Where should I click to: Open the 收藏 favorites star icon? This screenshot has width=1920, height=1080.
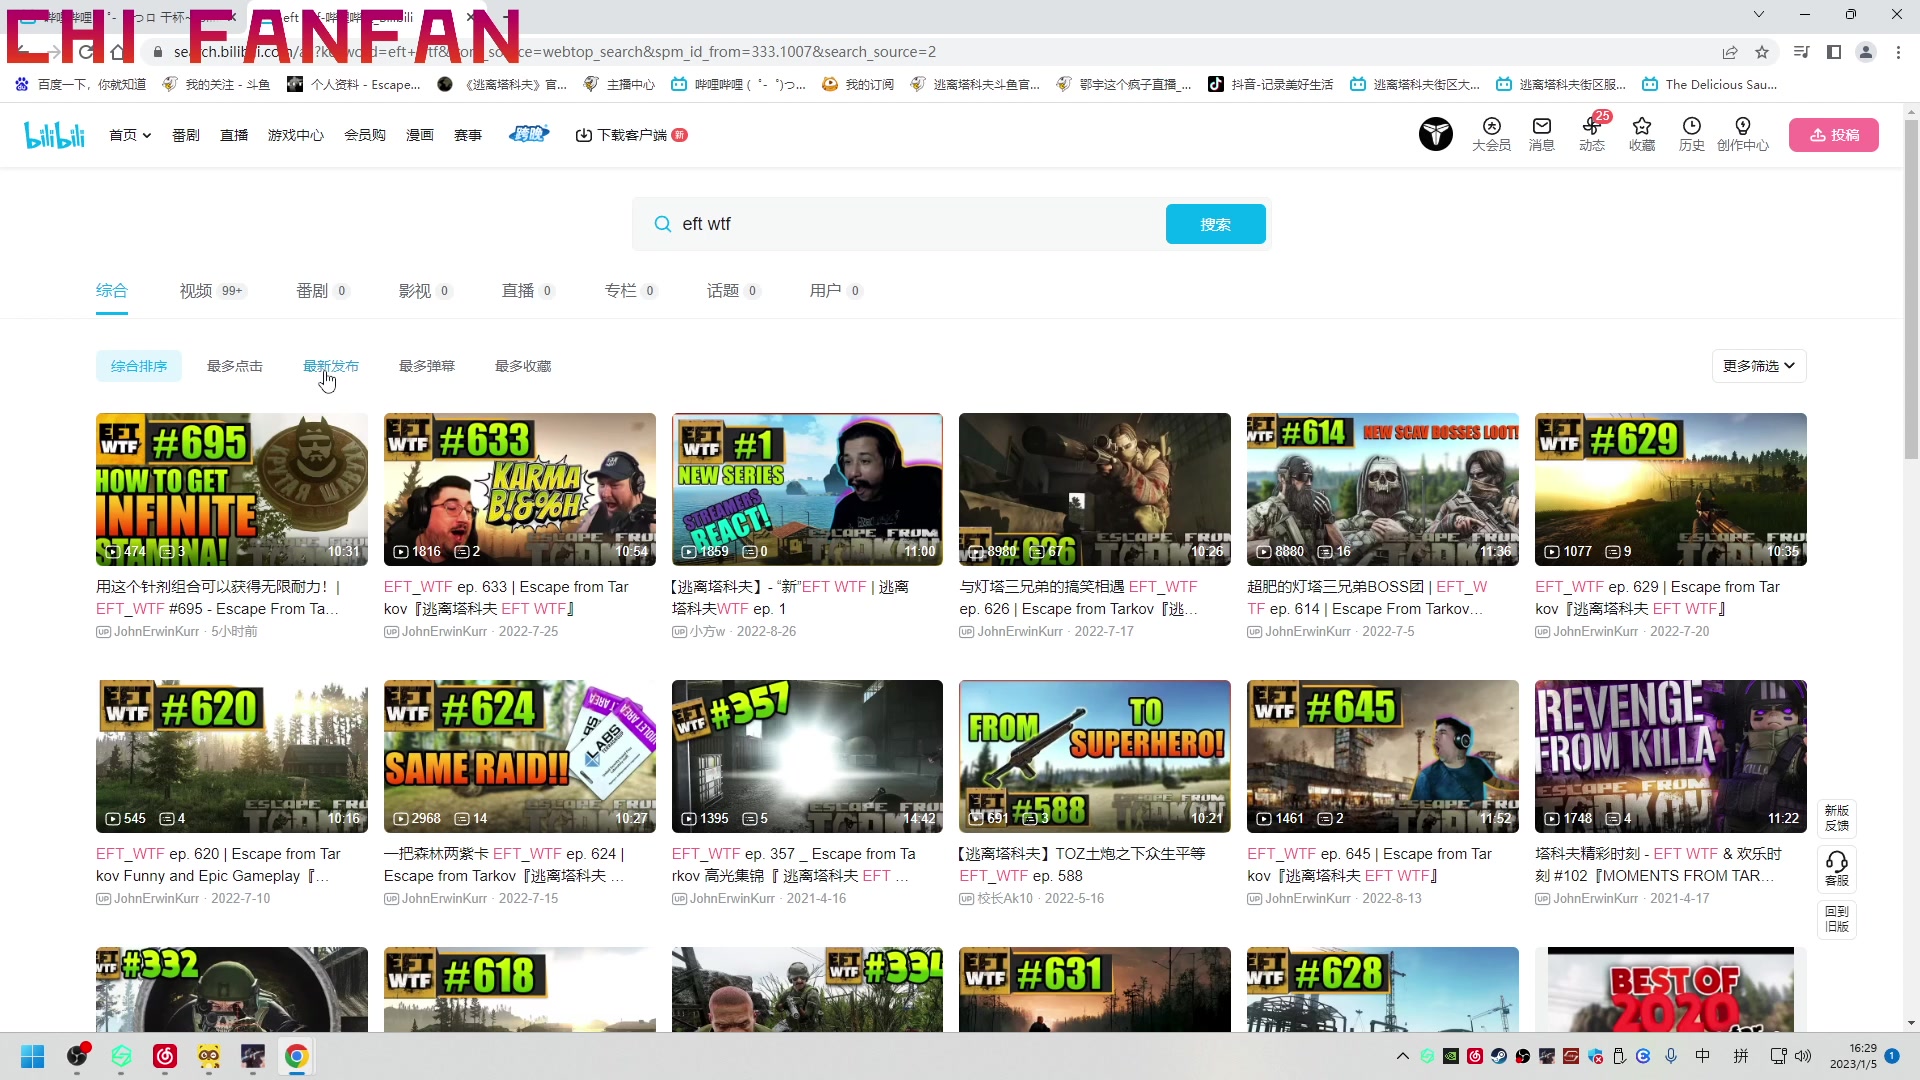click(x=1642, y=134)
